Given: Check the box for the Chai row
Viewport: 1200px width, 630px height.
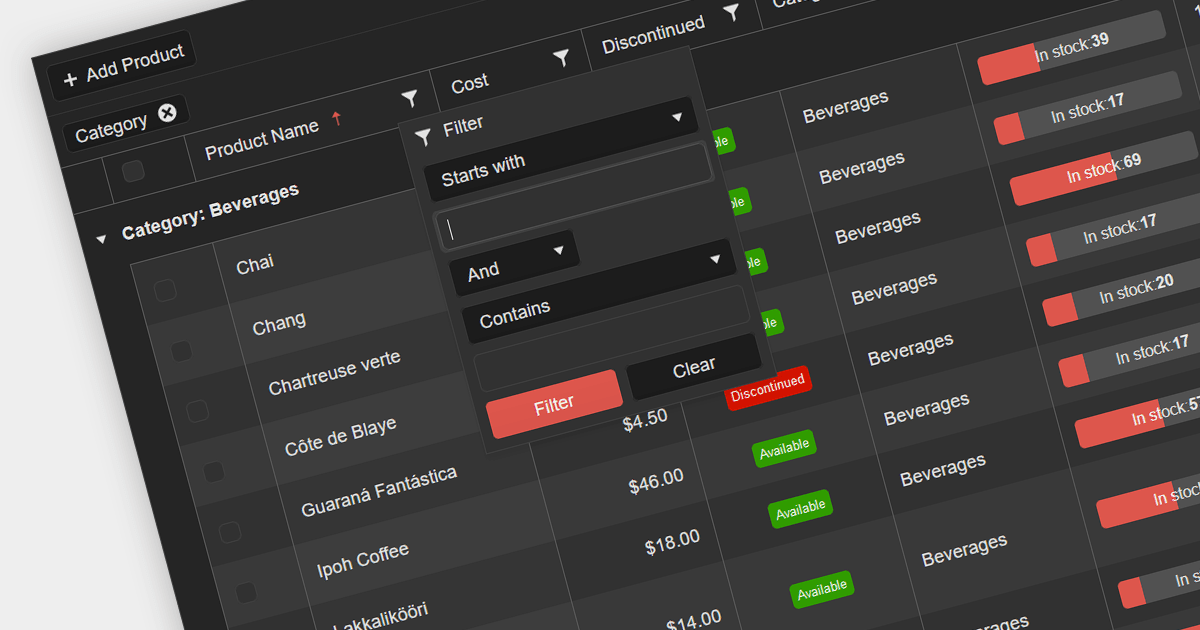Looking at the screenshot, I should (165, 291).
